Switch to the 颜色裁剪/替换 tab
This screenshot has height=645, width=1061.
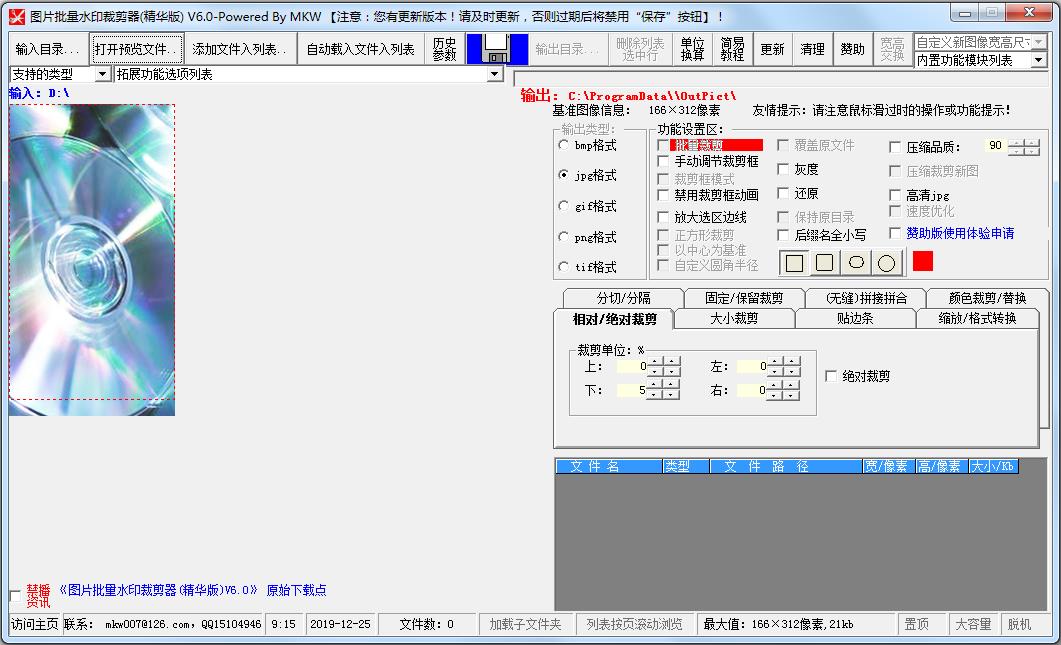[x=987, y=298]
